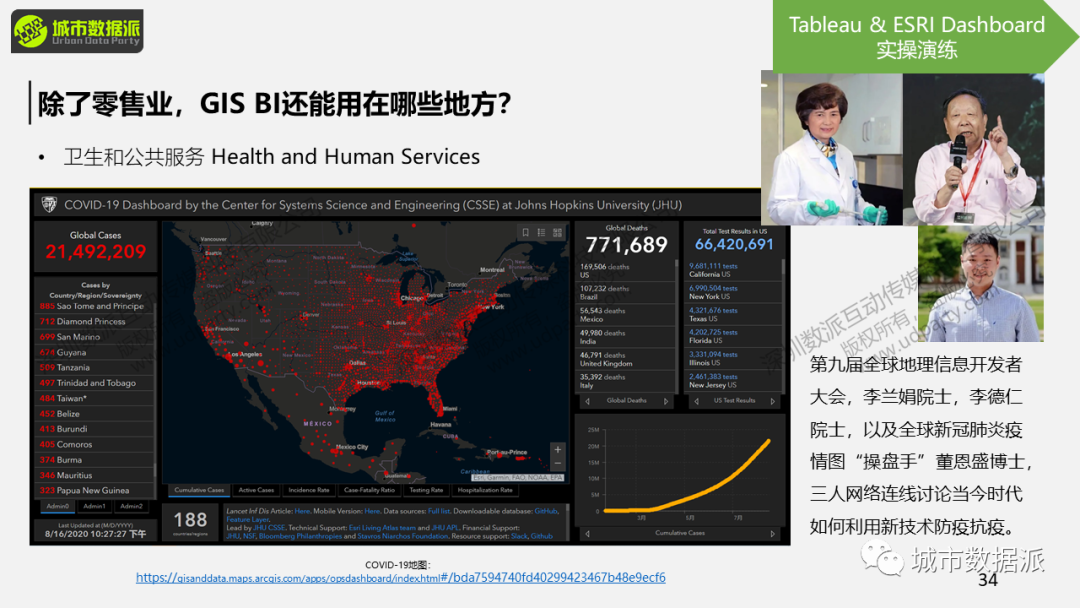Click the JHU shield logo in dashboard header
The width and height of the screenshot is (1080, 608).
[x=50, y=205]
